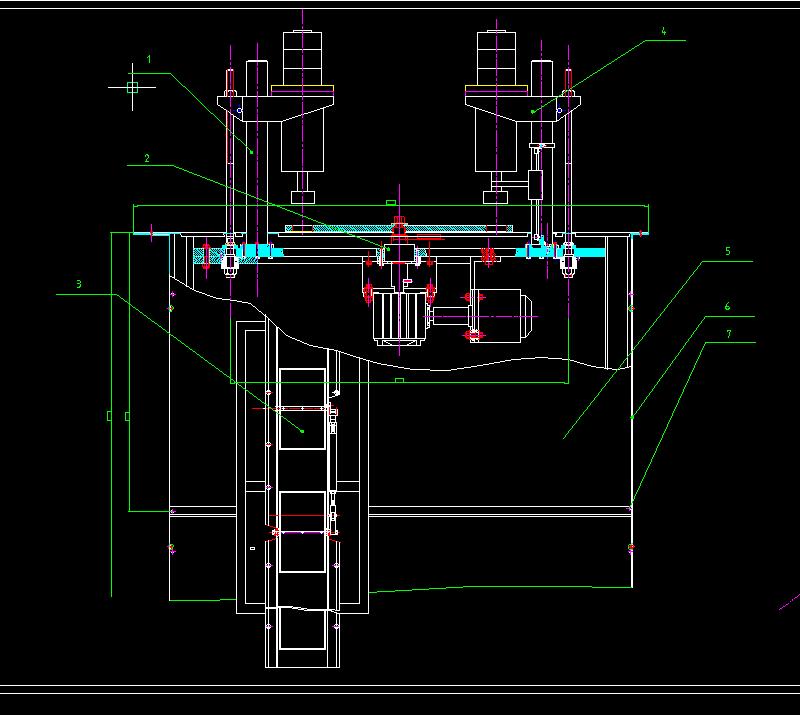Select the callout number "6" label
This screenshot has width=800, height=715.
[728, 306]
